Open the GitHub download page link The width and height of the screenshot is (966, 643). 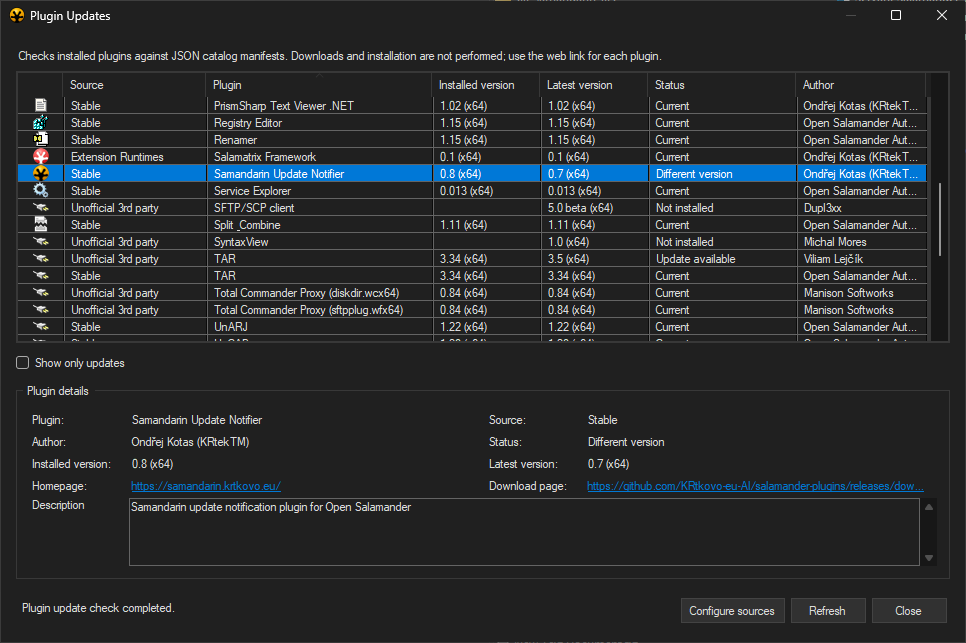[755, 486]
